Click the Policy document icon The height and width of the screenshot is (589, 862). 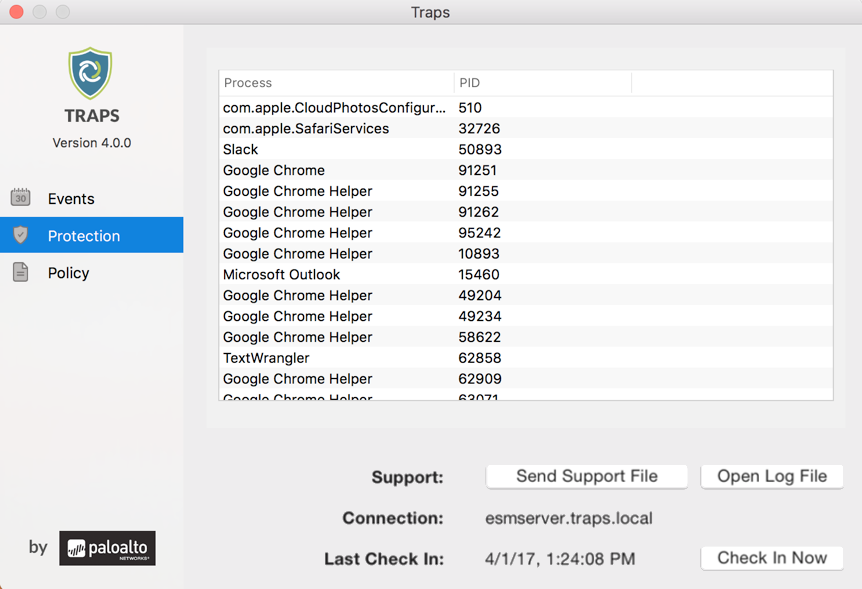click(21, 272)
